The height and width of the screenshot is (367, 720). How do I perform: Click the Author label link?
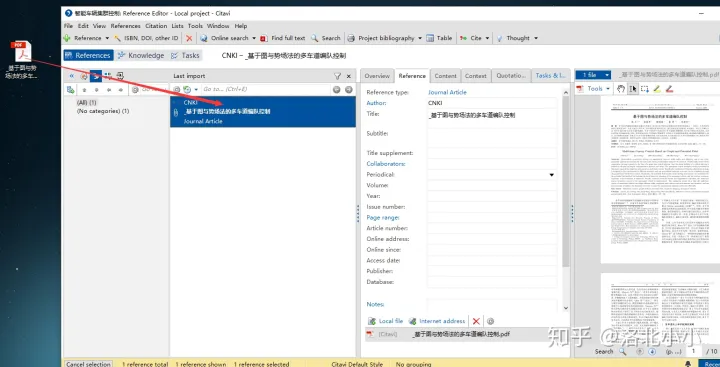click(377, 103)
